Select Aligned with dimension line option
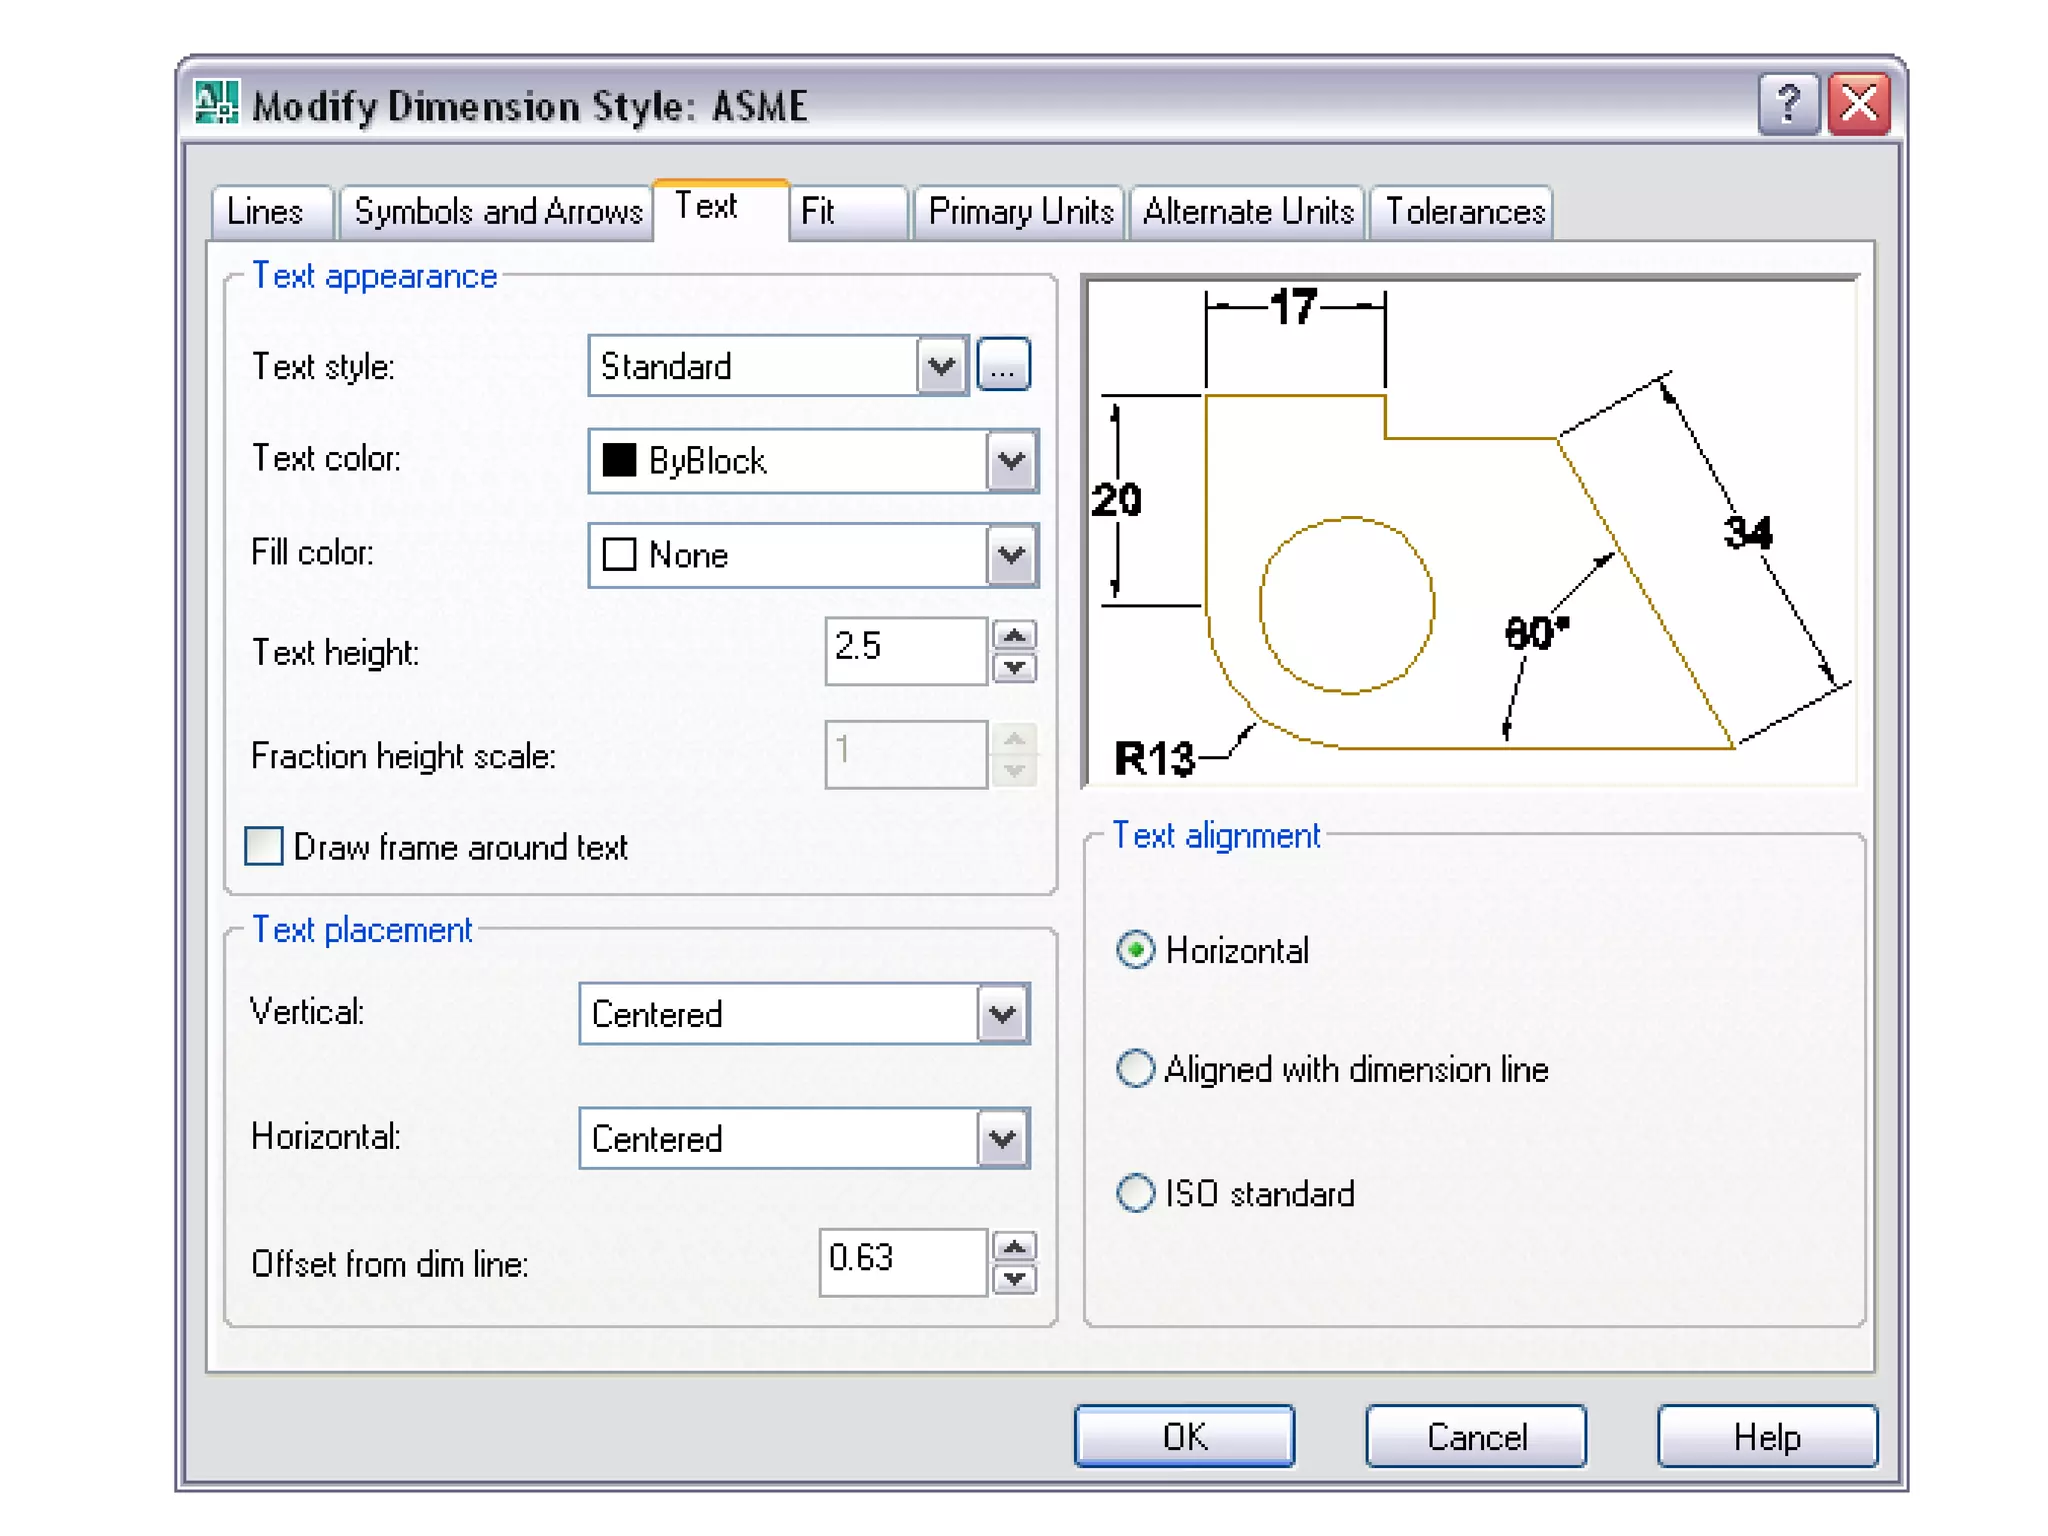Viewport: 2048px width, 1536px height. click(1135, 1069)
